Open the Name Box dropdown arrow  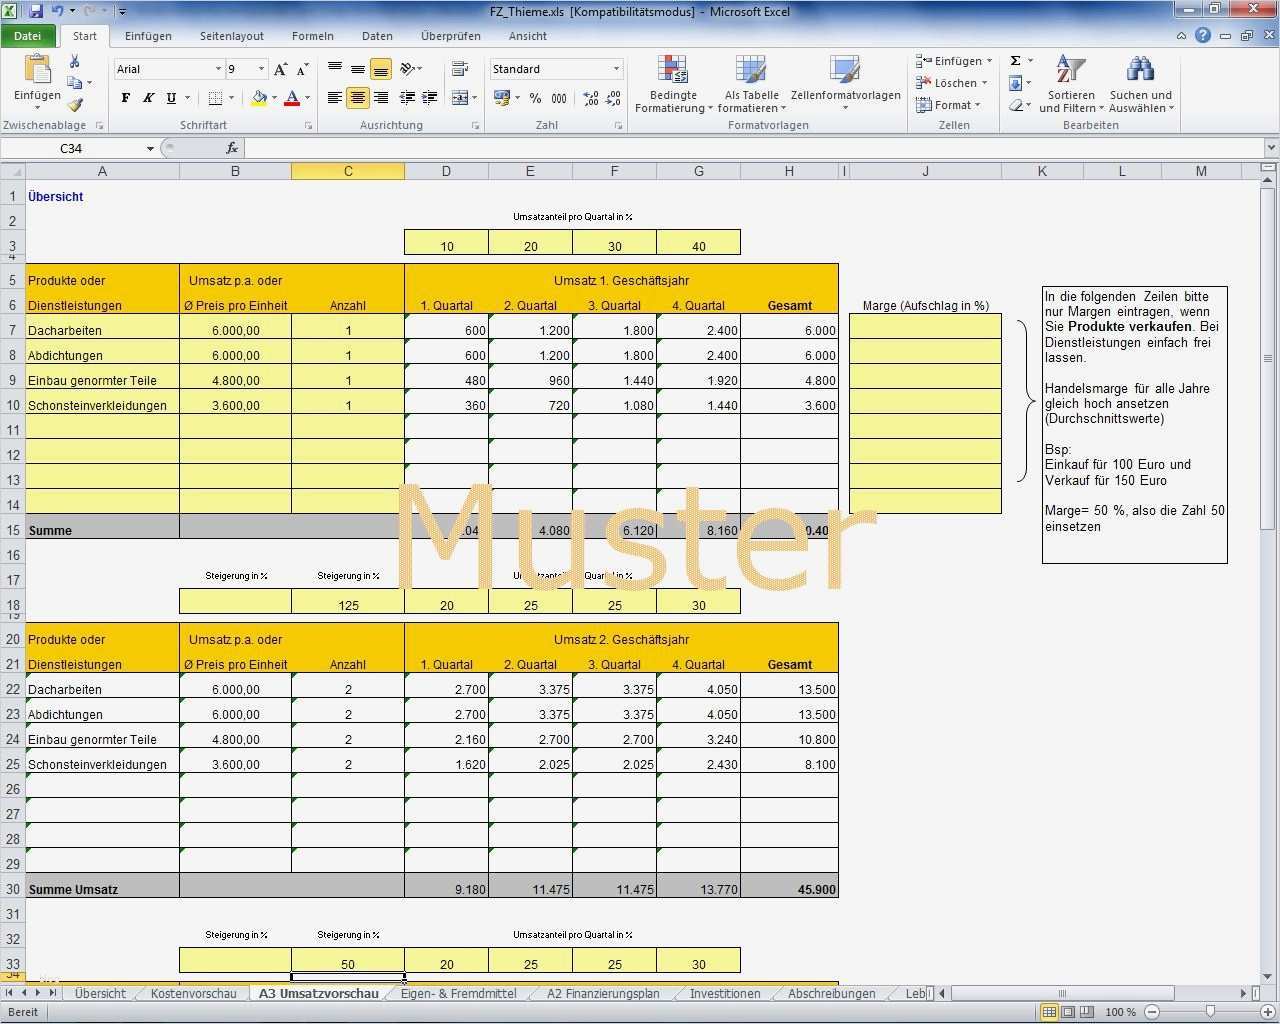tap(150, 148)
